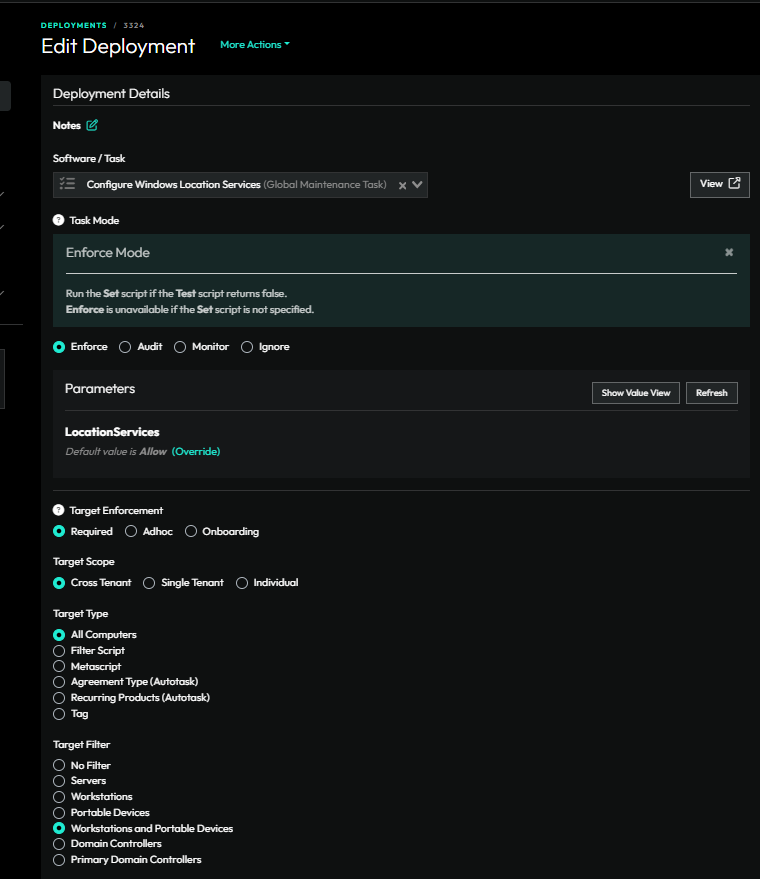Image resolution: width=760 pixels, height=879 pixels.
Task: Close the Enforce Mode info panel
Action: pos(729,253)
